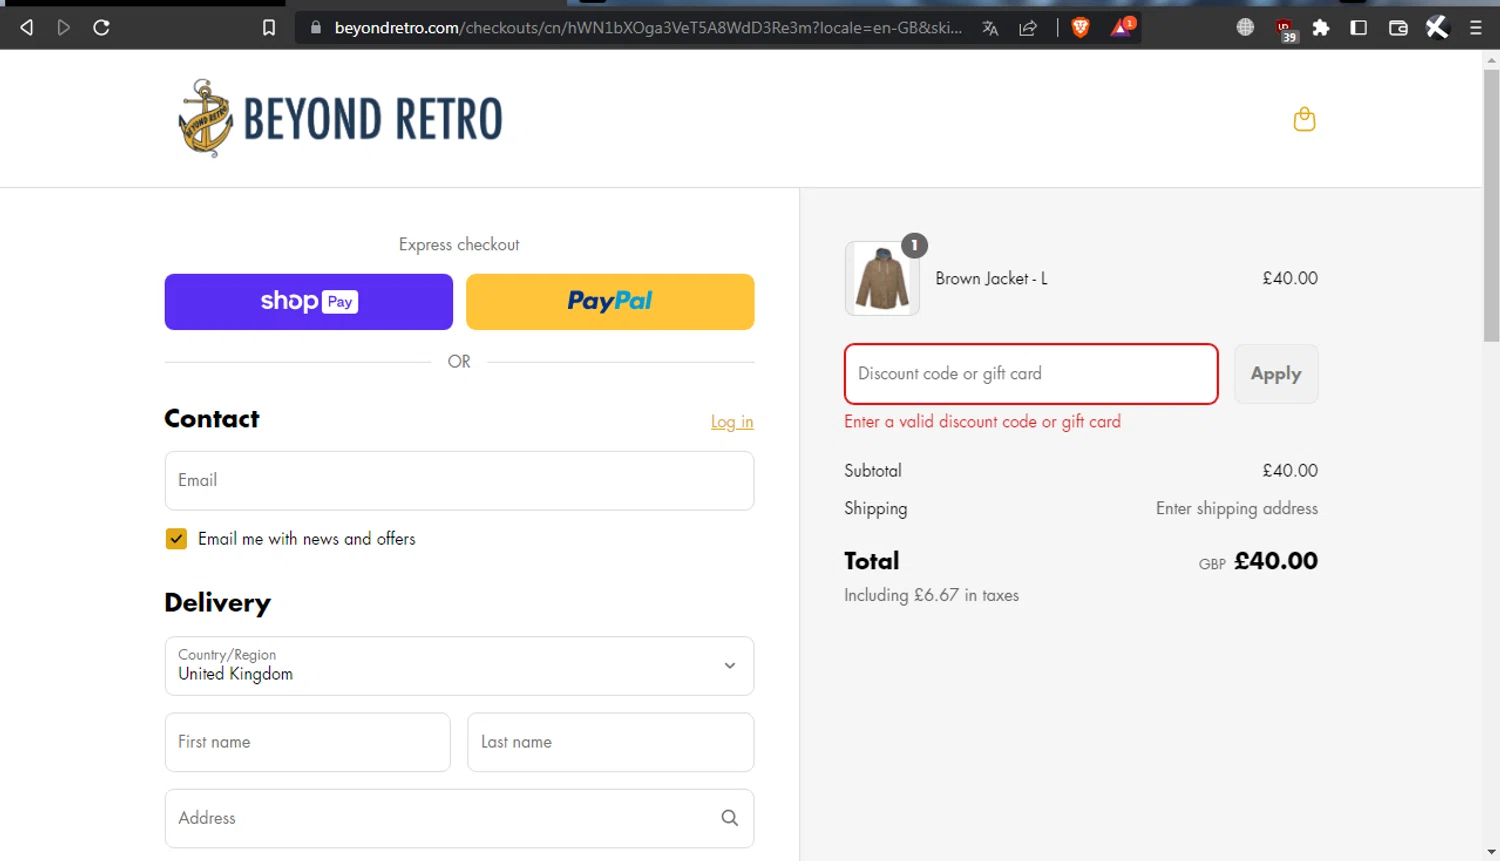The height and width of the screenshot is (861, 1500).
Task: Click the Apply discount button
Action: click(x=1276, y=374)
